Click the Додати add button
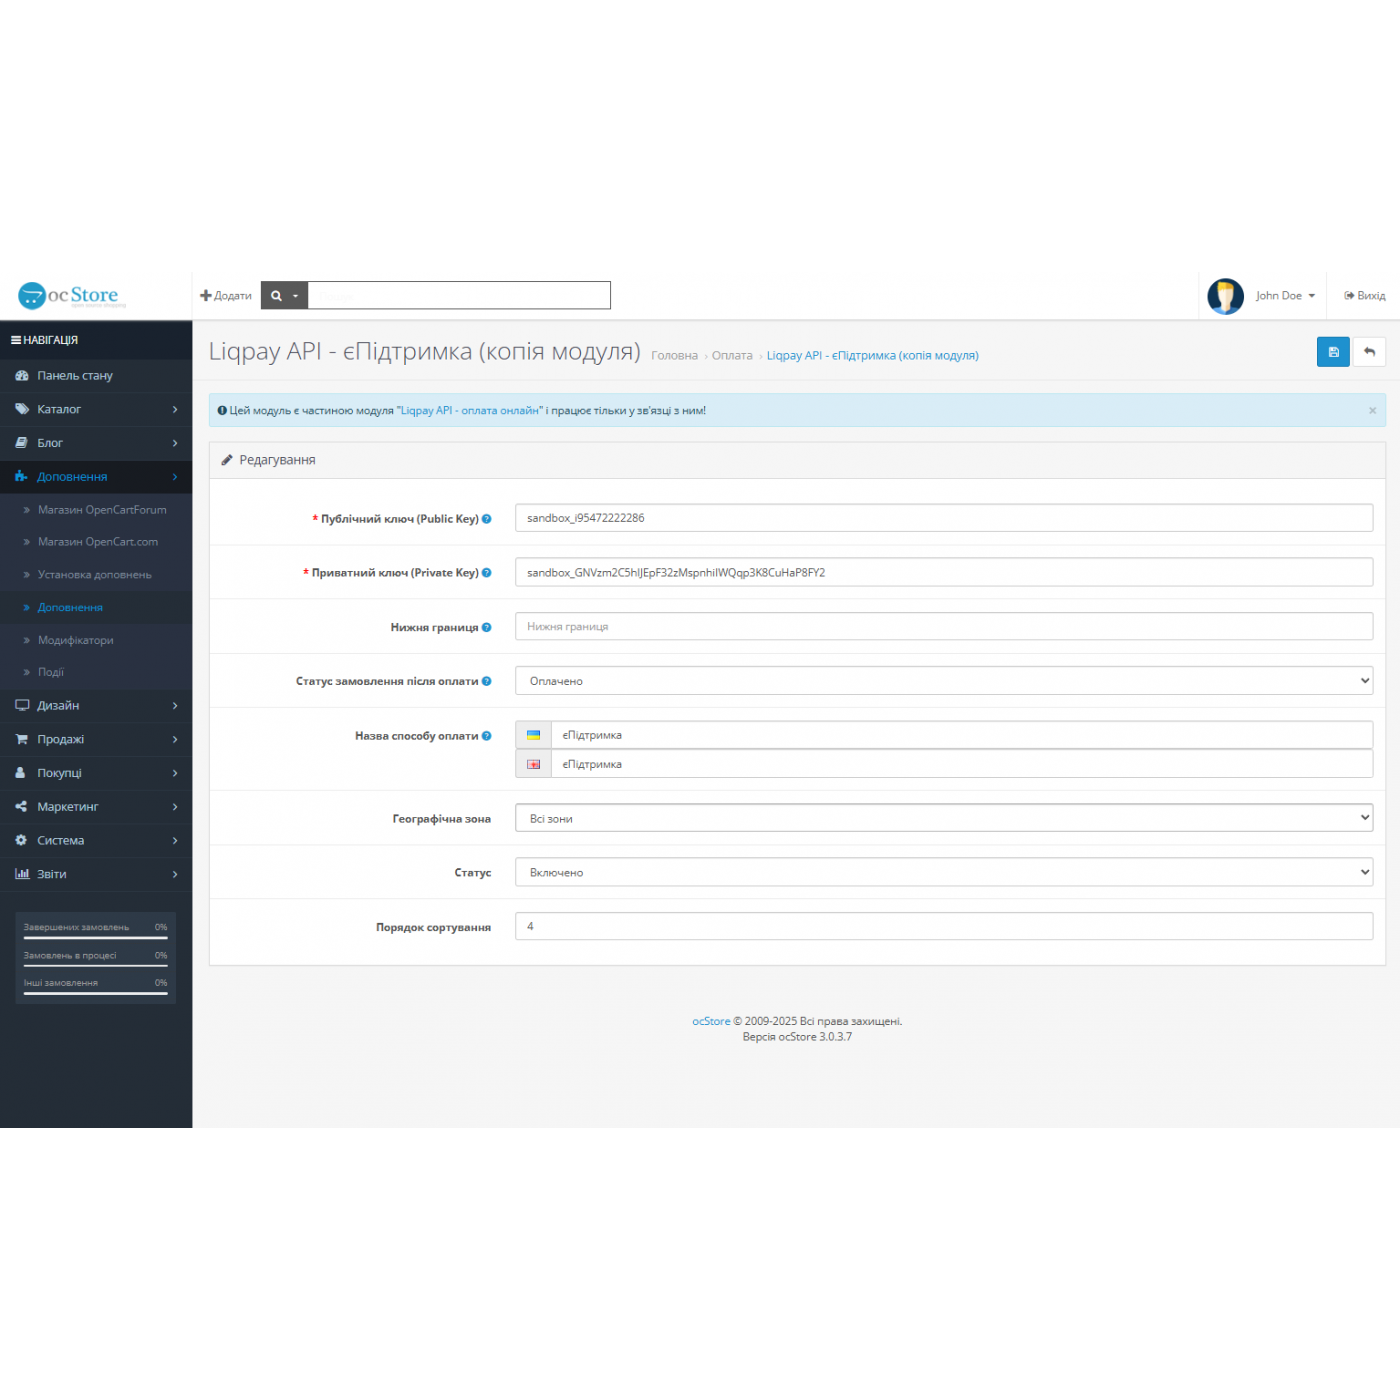1400x1400 pixels. coord(226,296)
